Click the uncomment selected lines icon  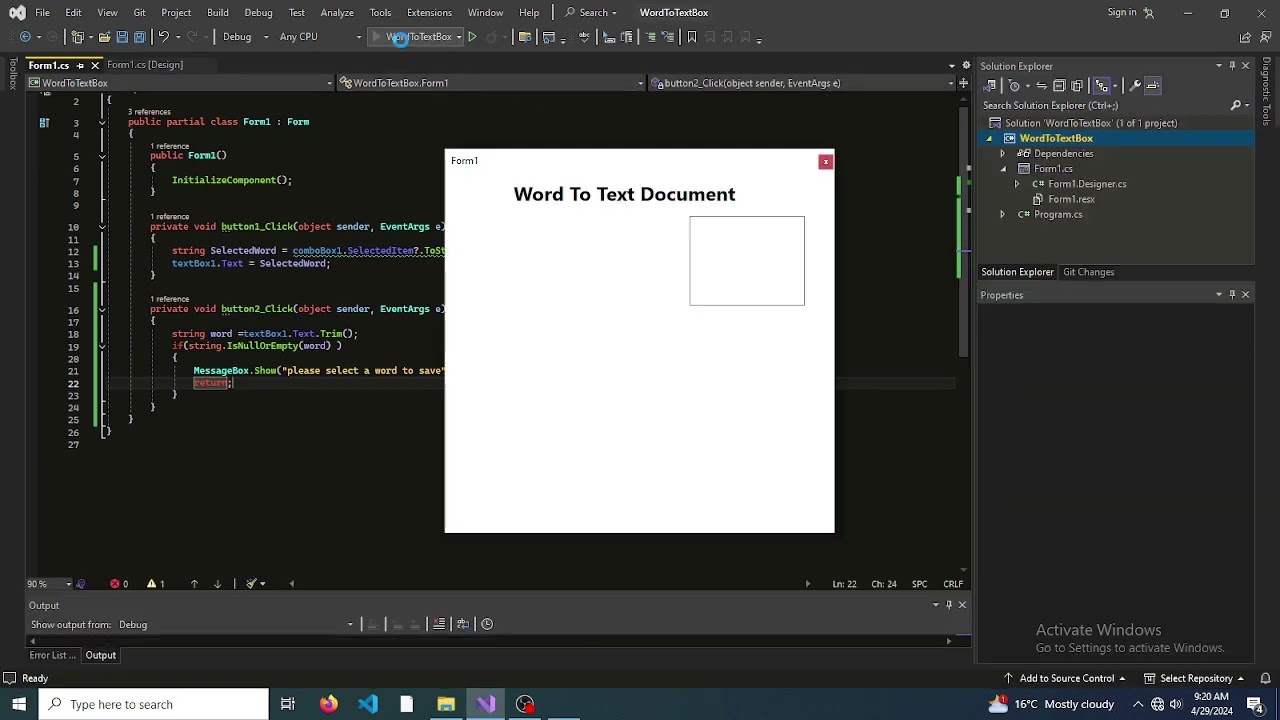(668, 37)
